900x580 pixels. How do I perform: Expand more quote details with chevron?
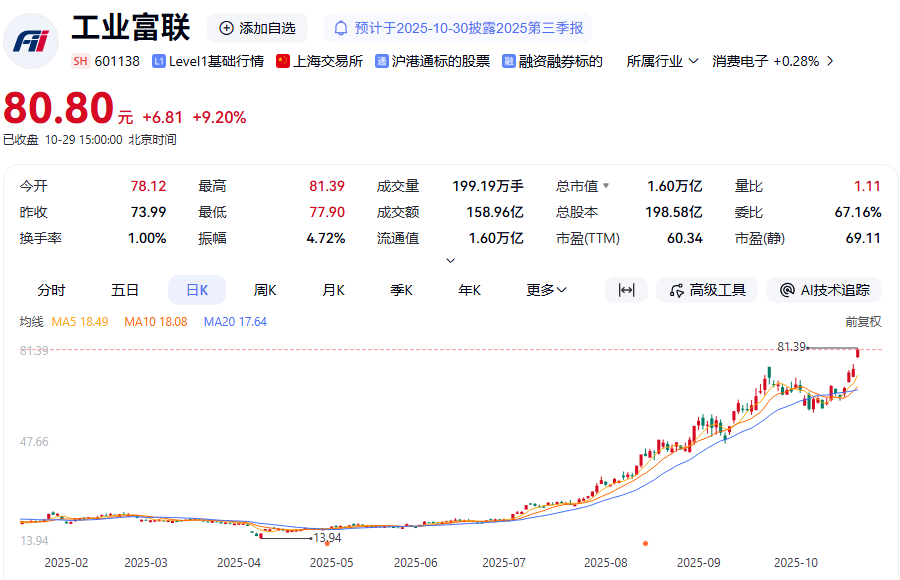click(x=450, y=260)
